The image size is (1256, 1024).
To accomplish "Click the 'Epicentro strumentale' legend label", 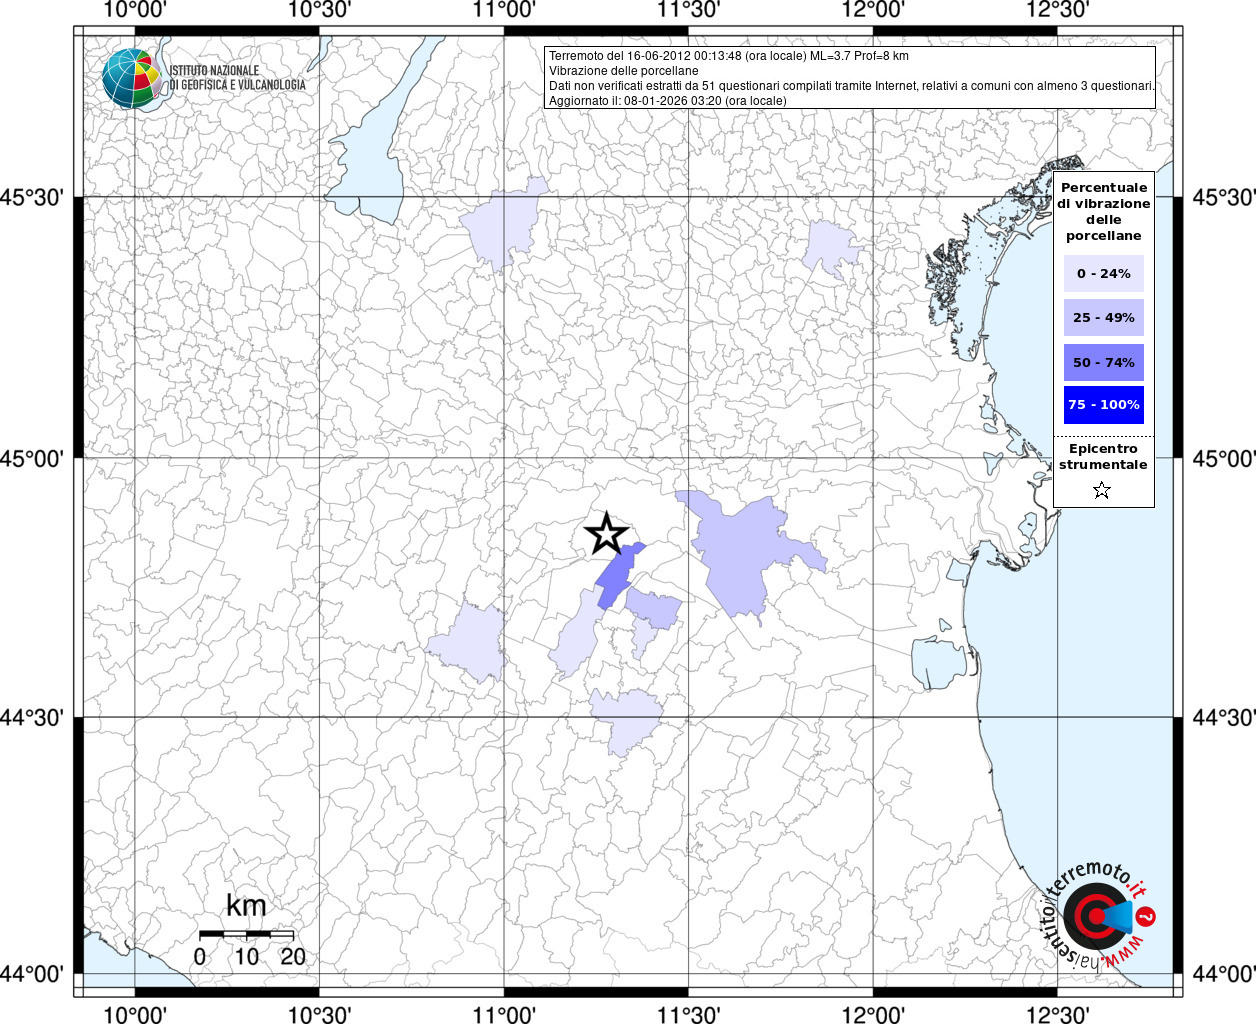I will 1104,457.
